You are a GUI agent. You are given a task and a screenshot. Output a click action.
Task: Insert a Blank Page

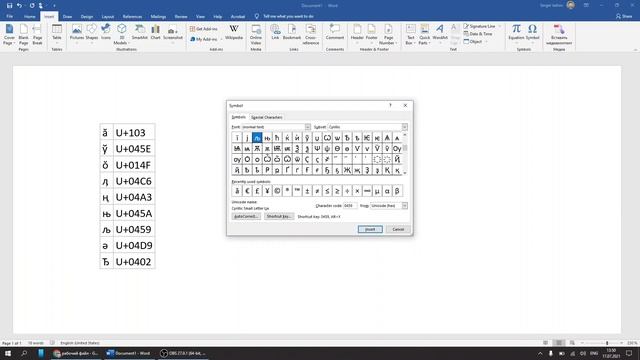(23, 34)
